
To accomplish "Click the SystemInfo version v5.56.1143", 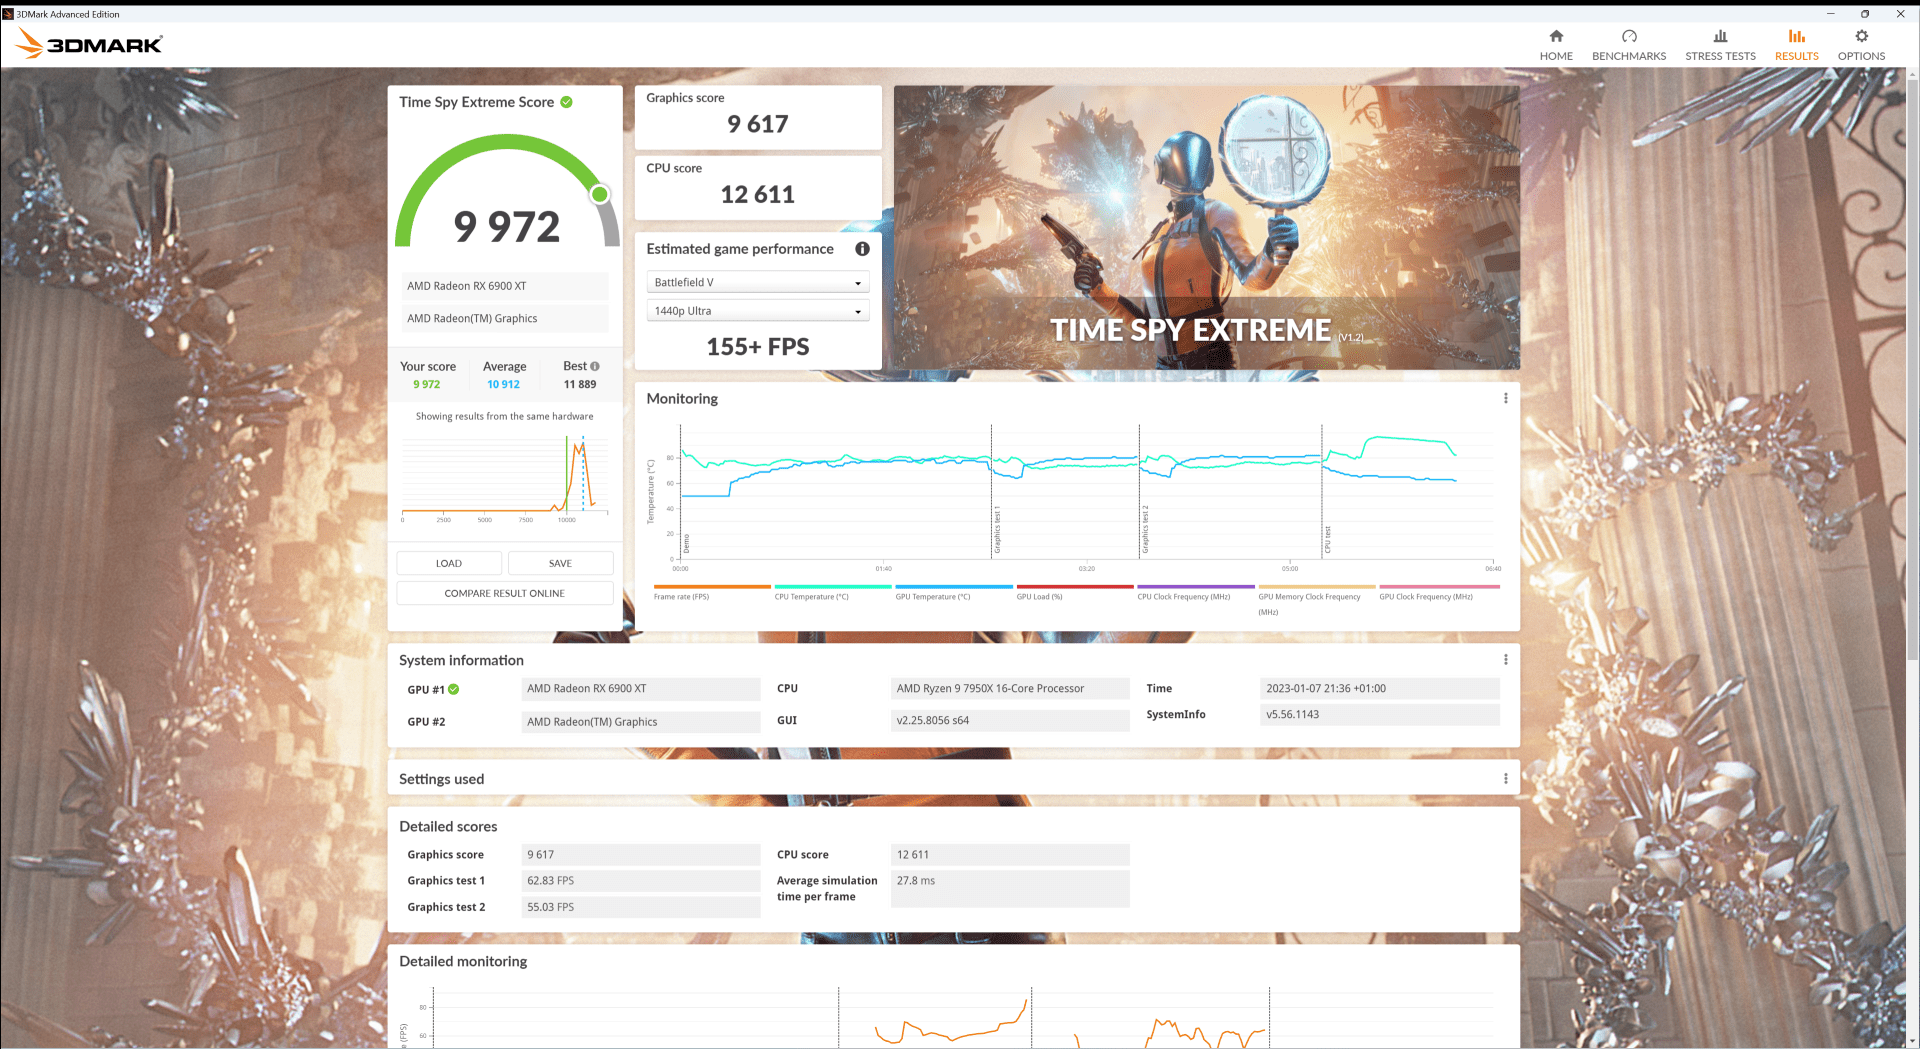I will 1379,714.
